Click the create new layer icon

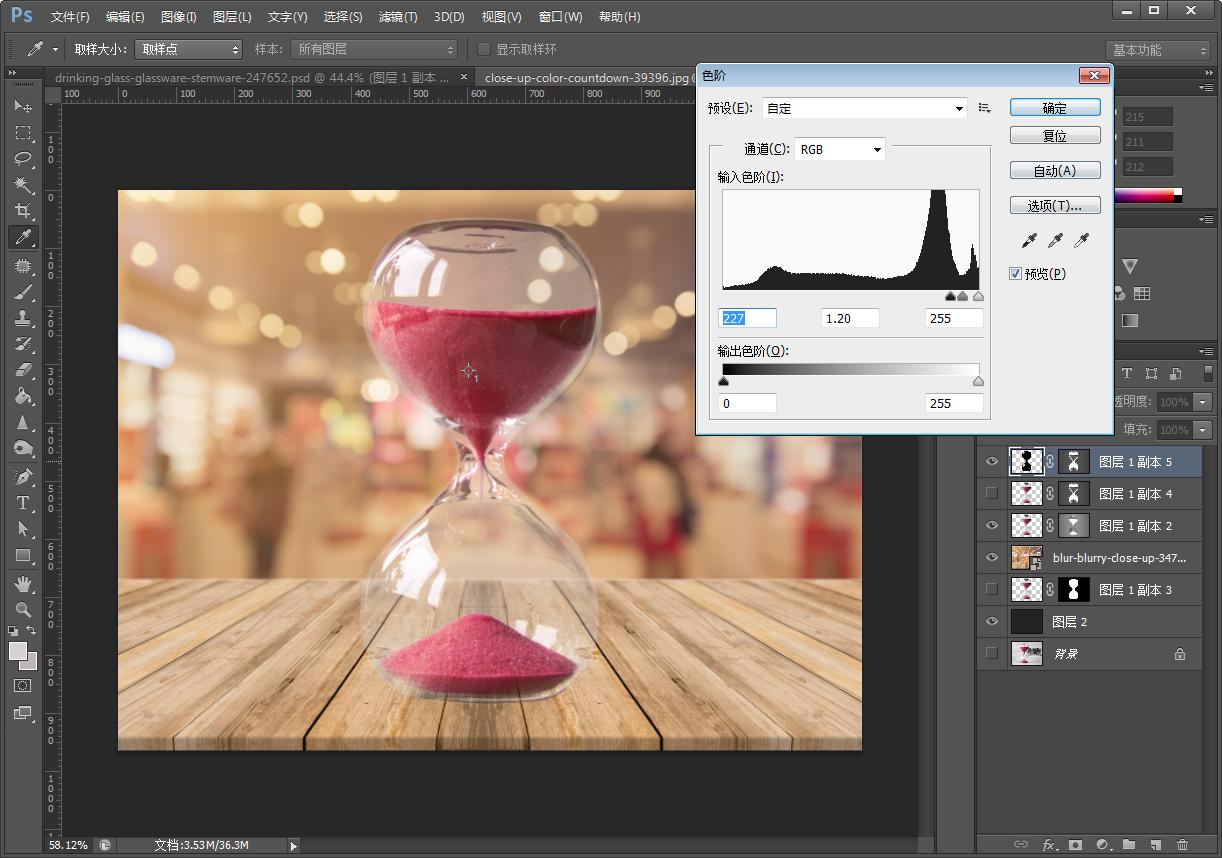pyautogui.click(x=1155, y=845)
